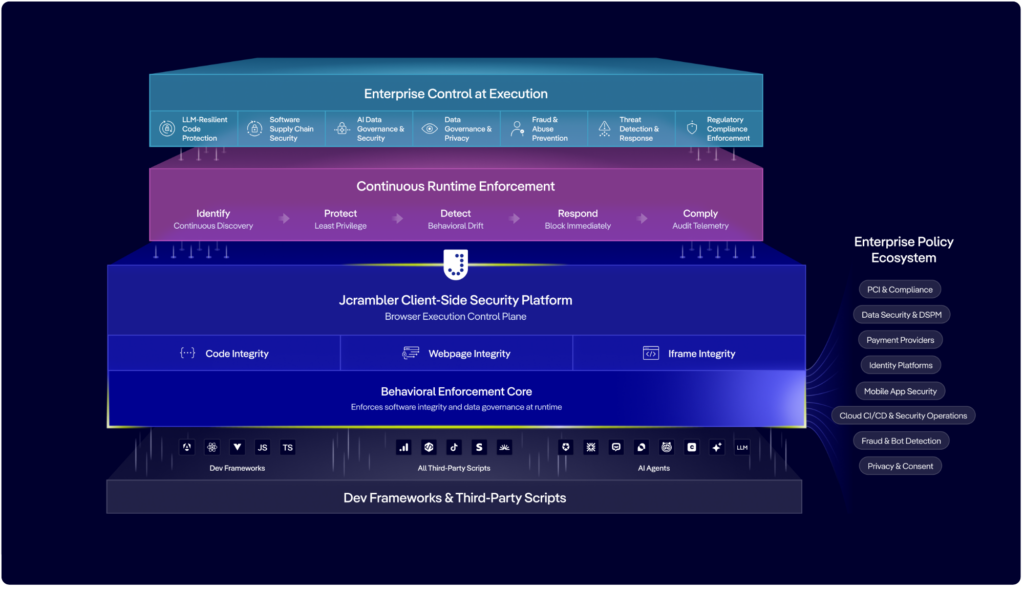Click the React atom icon

pos(212,447)
